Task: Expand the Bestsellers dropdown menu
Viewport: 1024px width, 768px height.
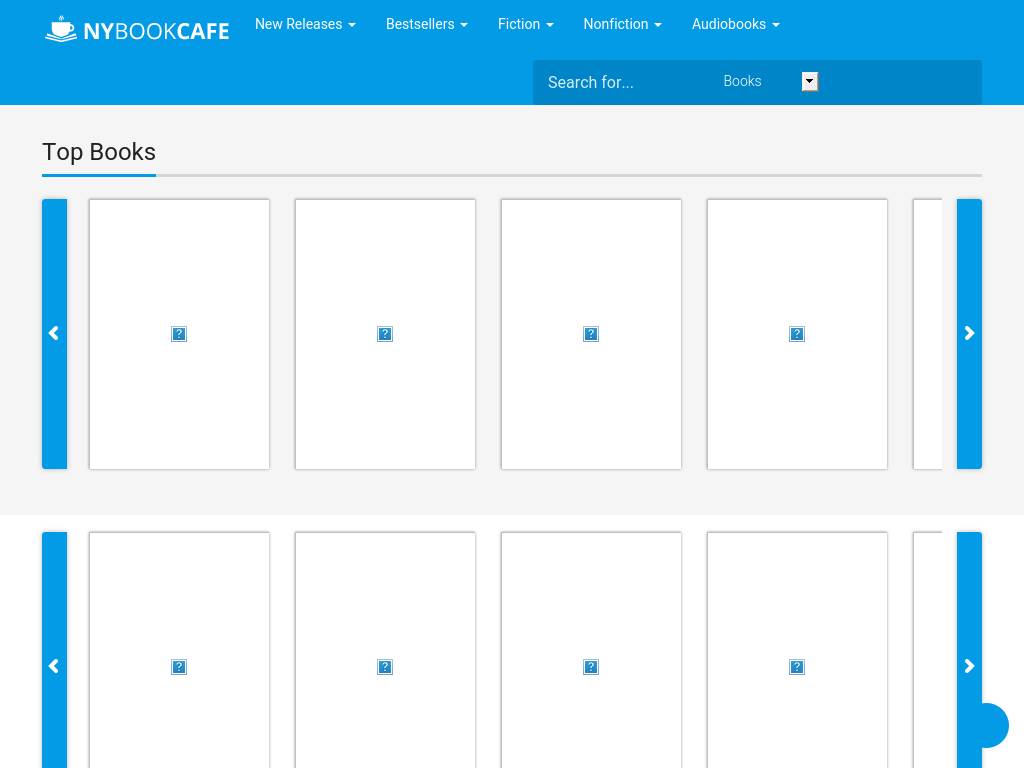Action: 426,24
